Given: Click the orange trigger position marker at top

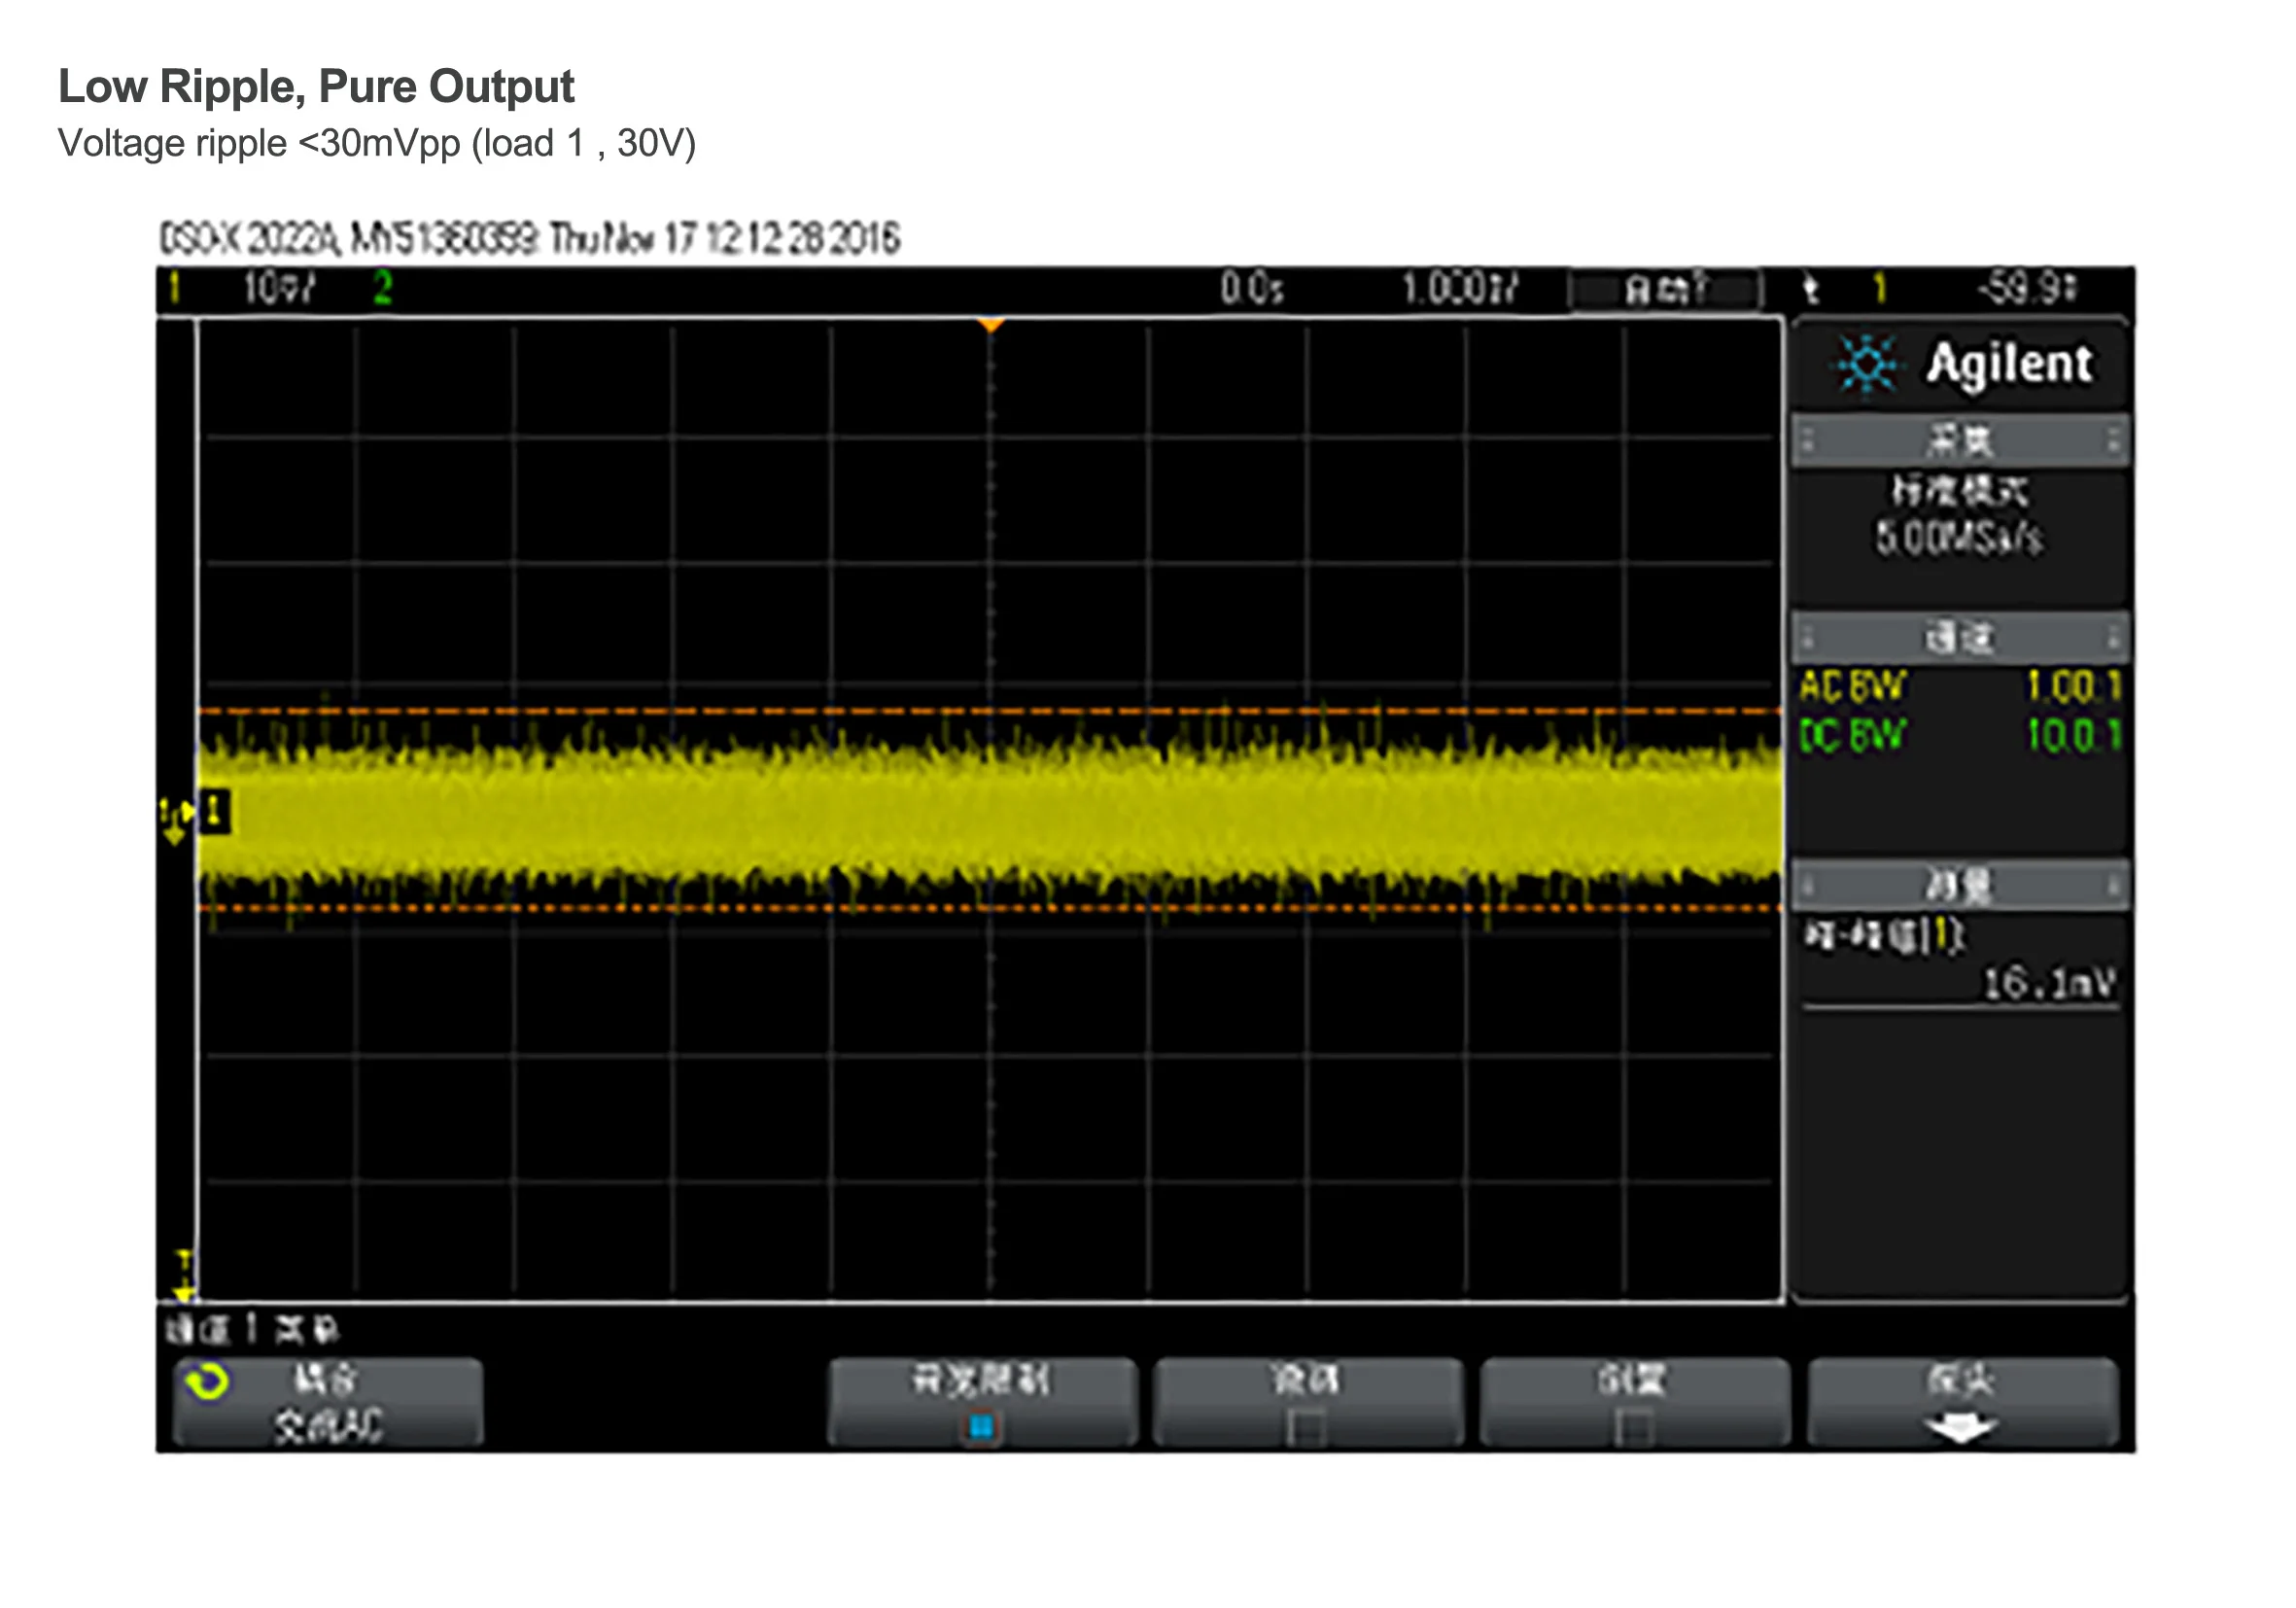Looking at the screenshot, I should 990,325.
